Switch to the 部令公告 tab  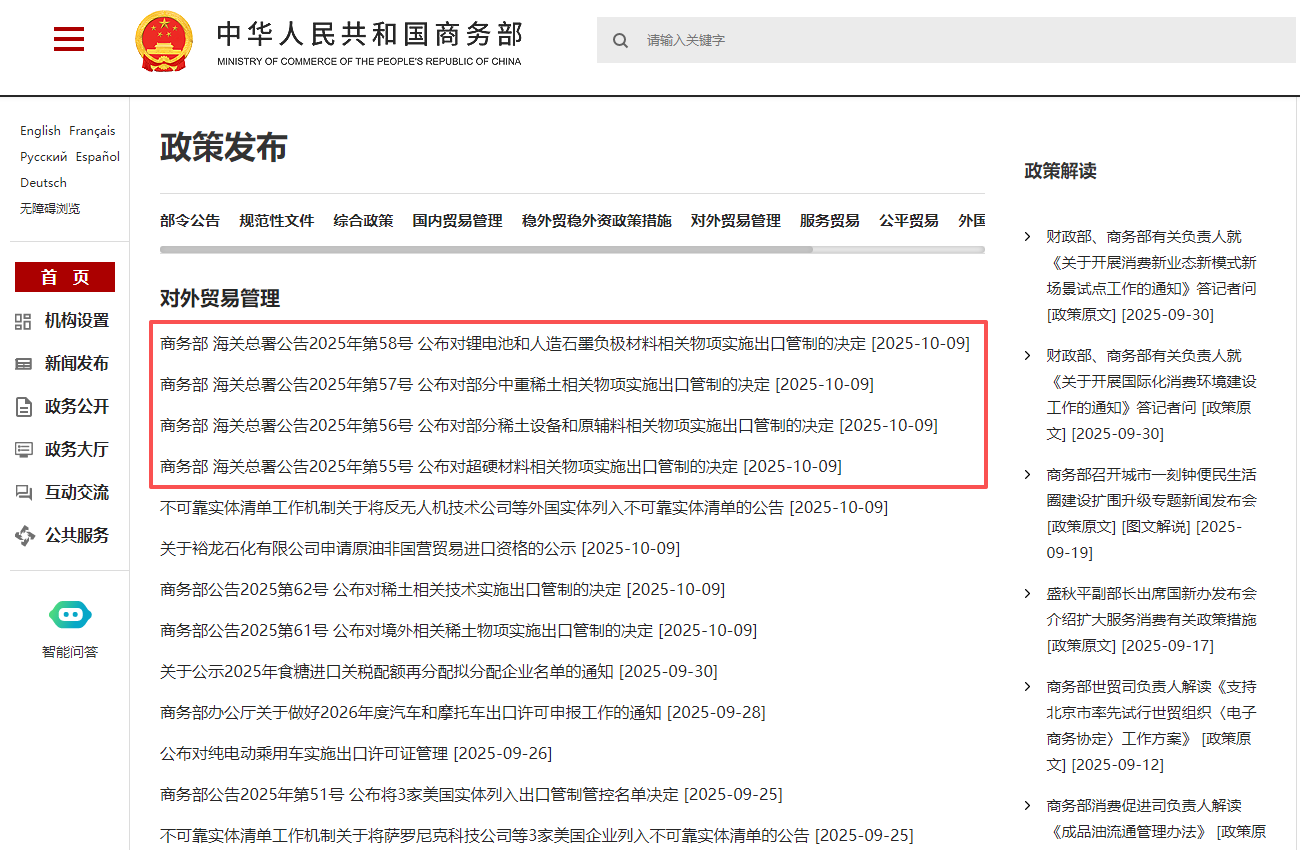[x=189, y=221]
